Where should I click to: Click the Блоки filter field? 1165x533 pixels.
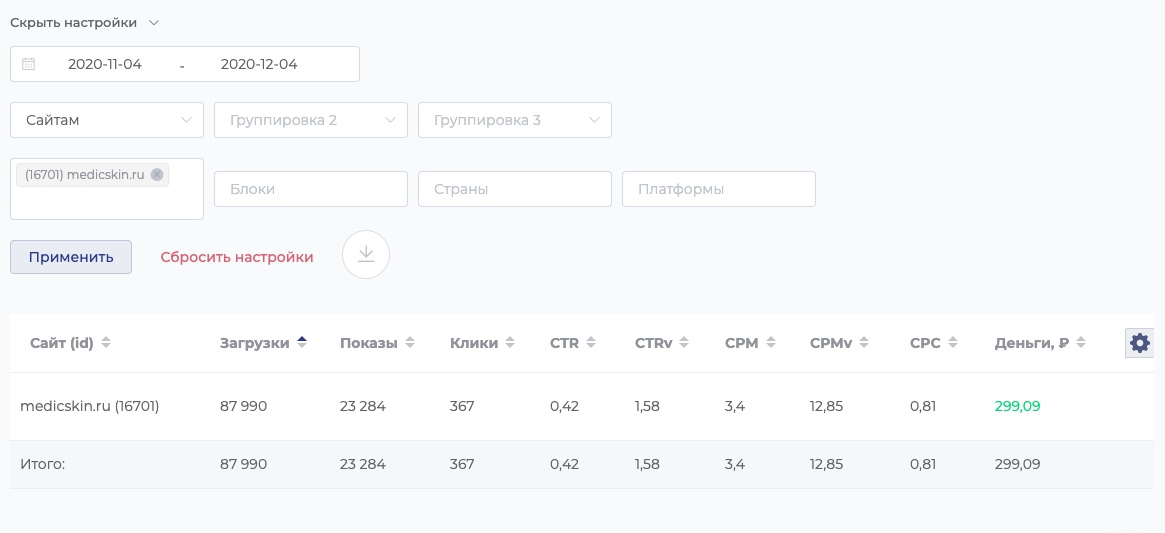tap(311, 189)
